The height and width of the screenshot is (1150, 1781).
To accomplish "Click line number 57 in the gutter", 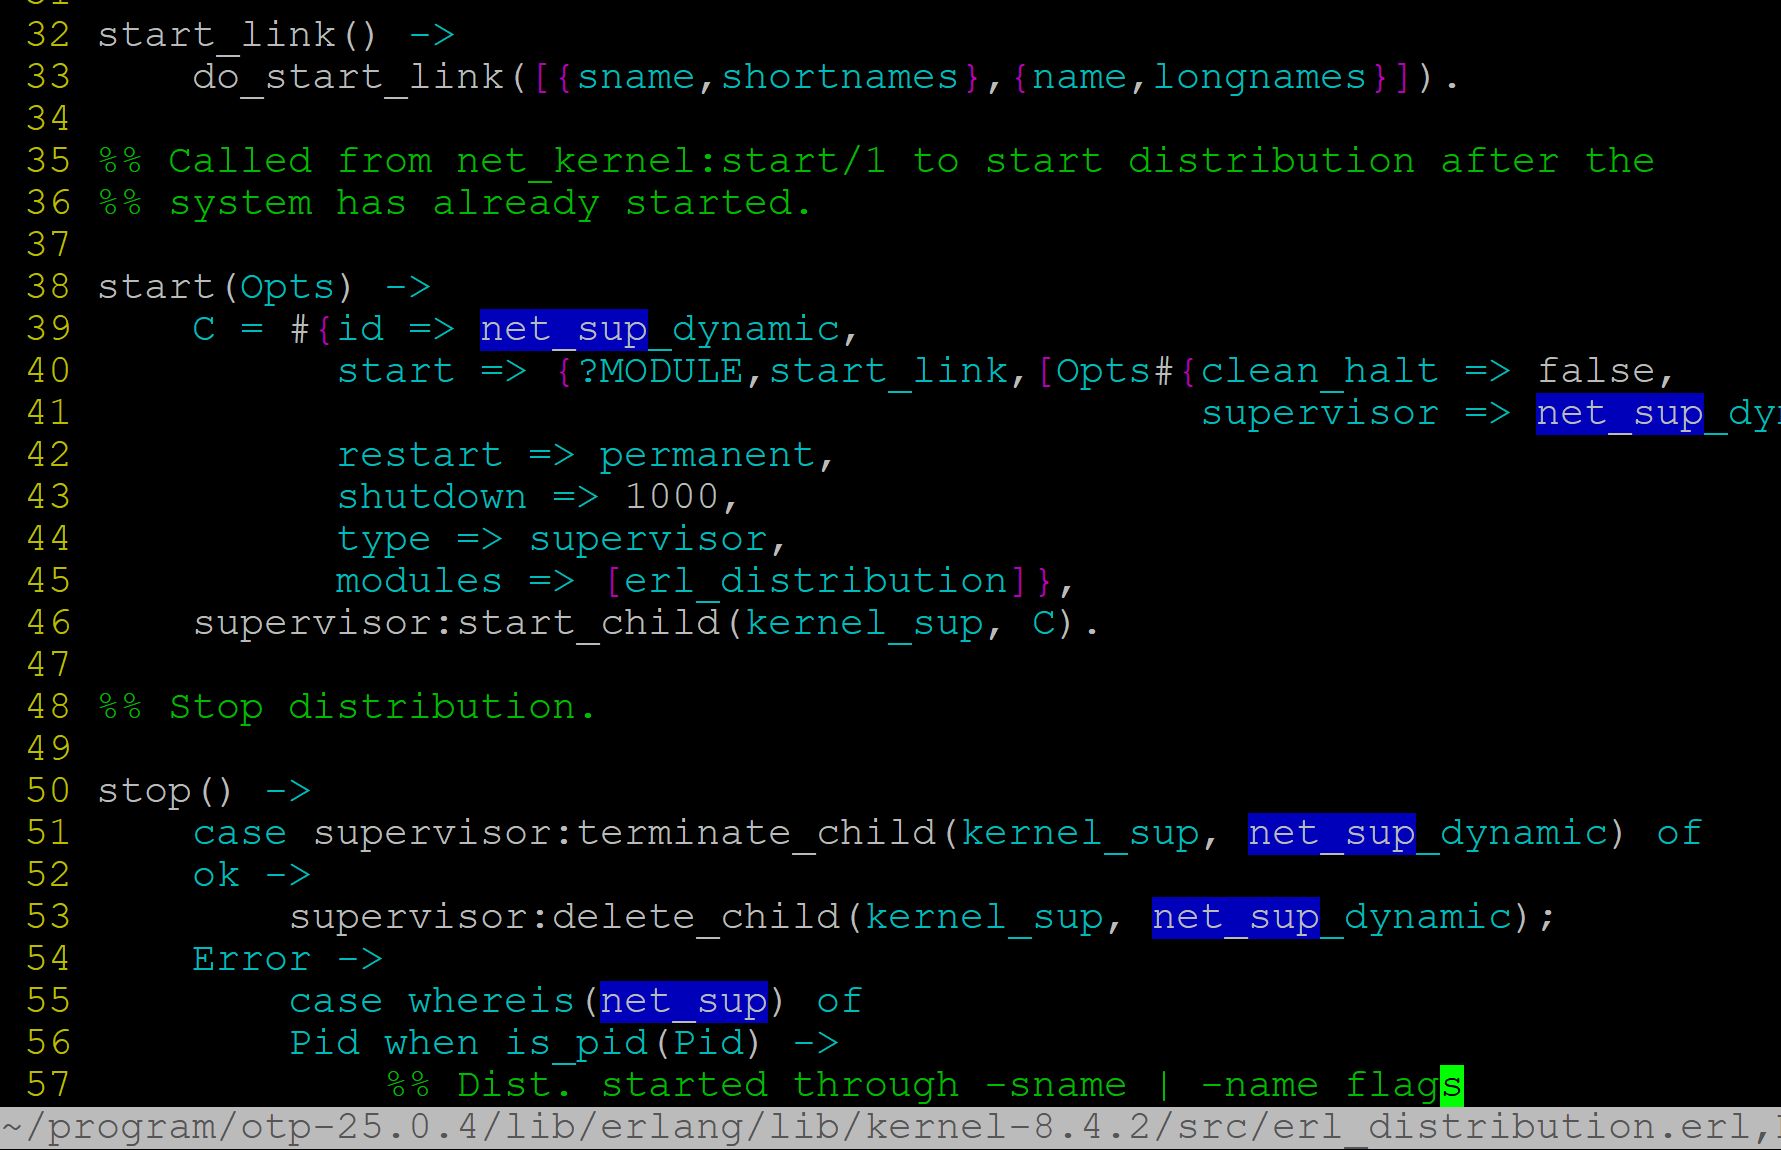I will 48,1085.
